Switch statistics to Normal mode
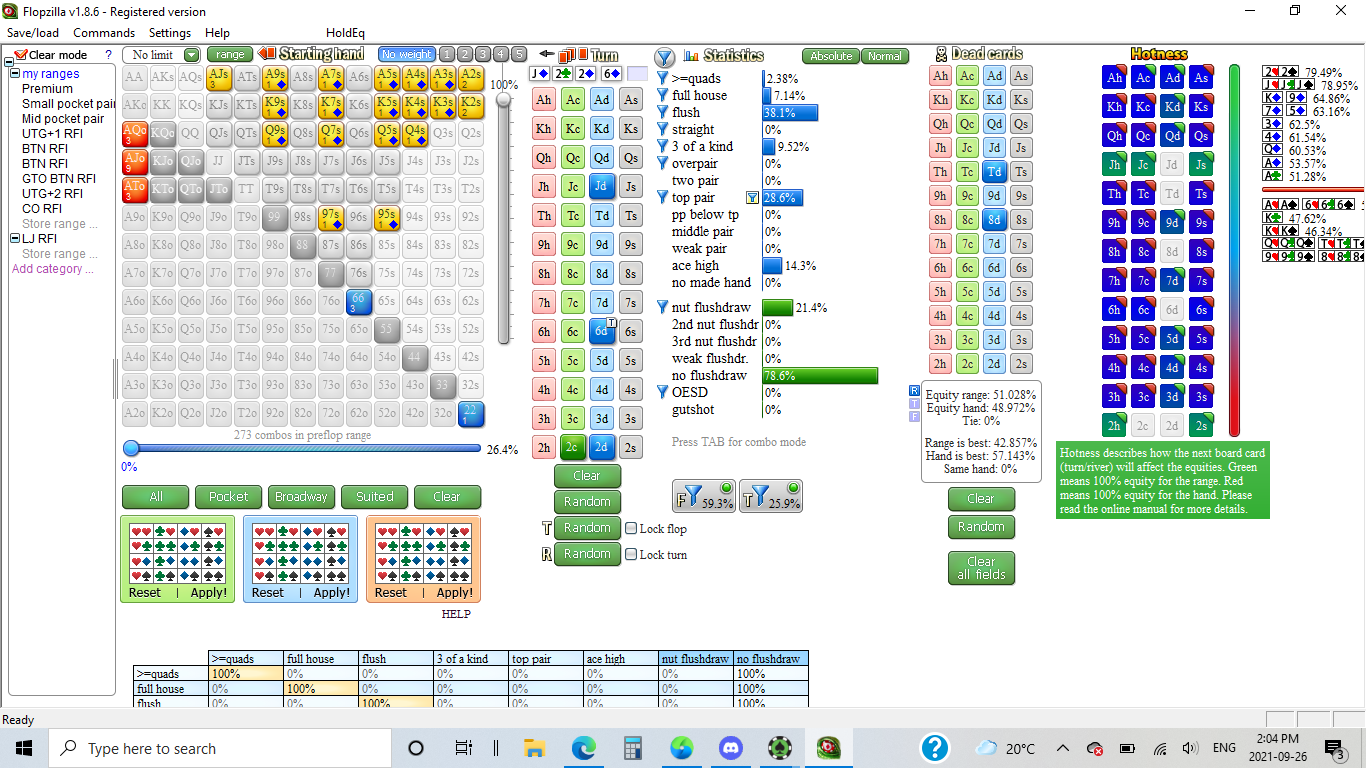1366x768 pixels. tap(884, 56)
